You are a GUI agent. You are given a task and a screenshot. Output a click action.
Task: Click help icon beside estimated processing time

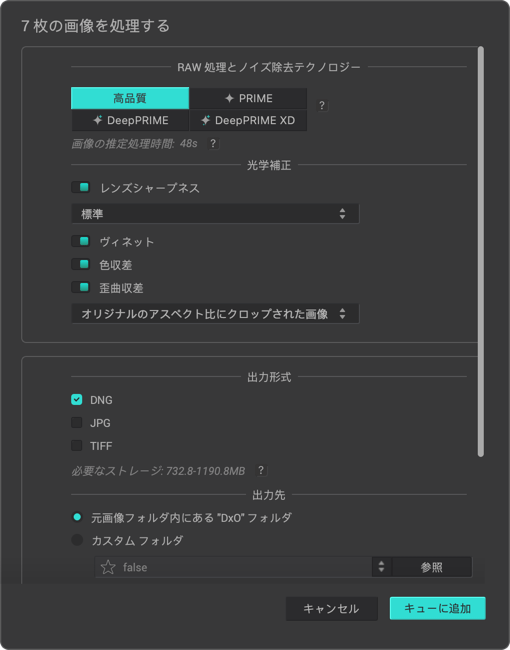(213, 143)
